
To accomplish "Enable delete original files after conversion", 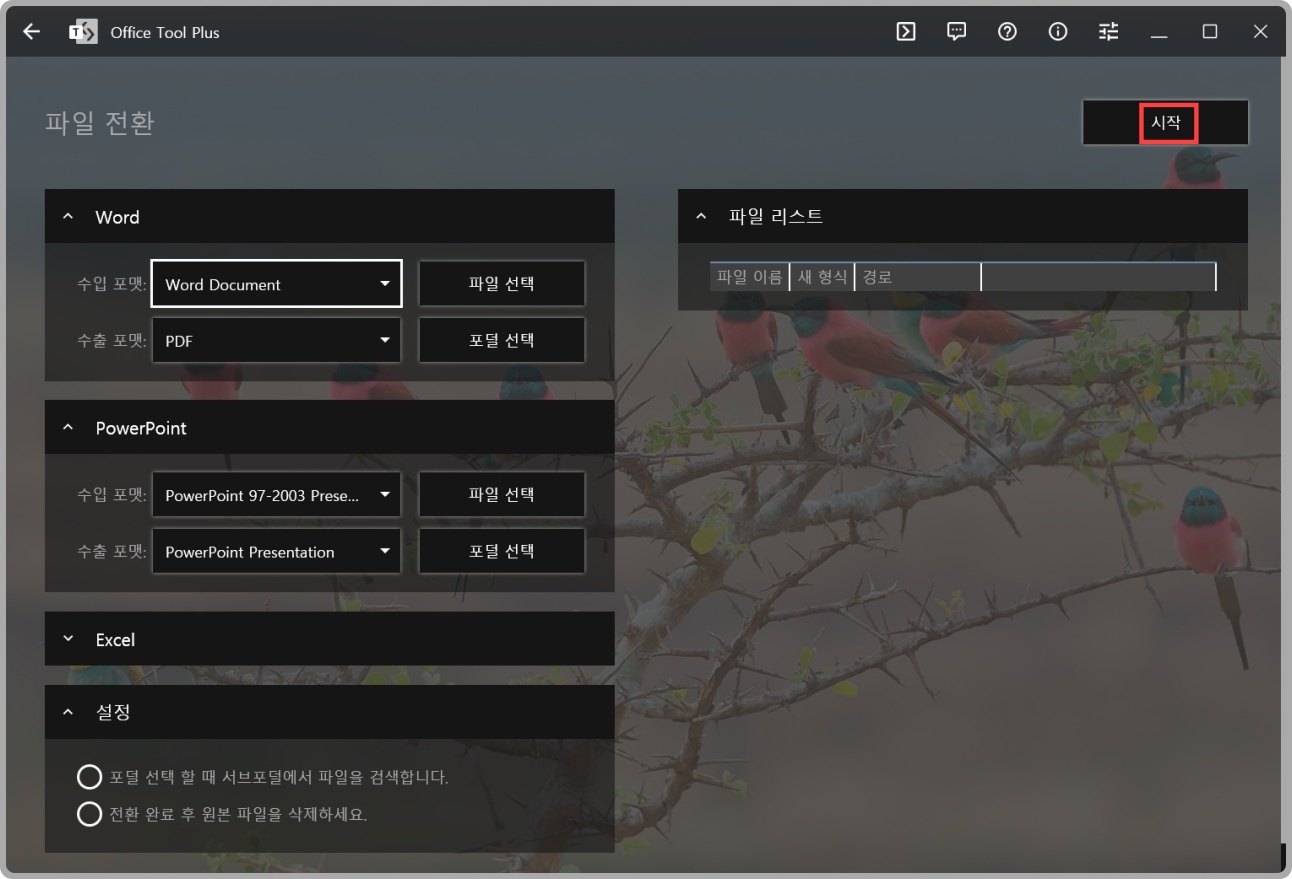I will point(89,814).
